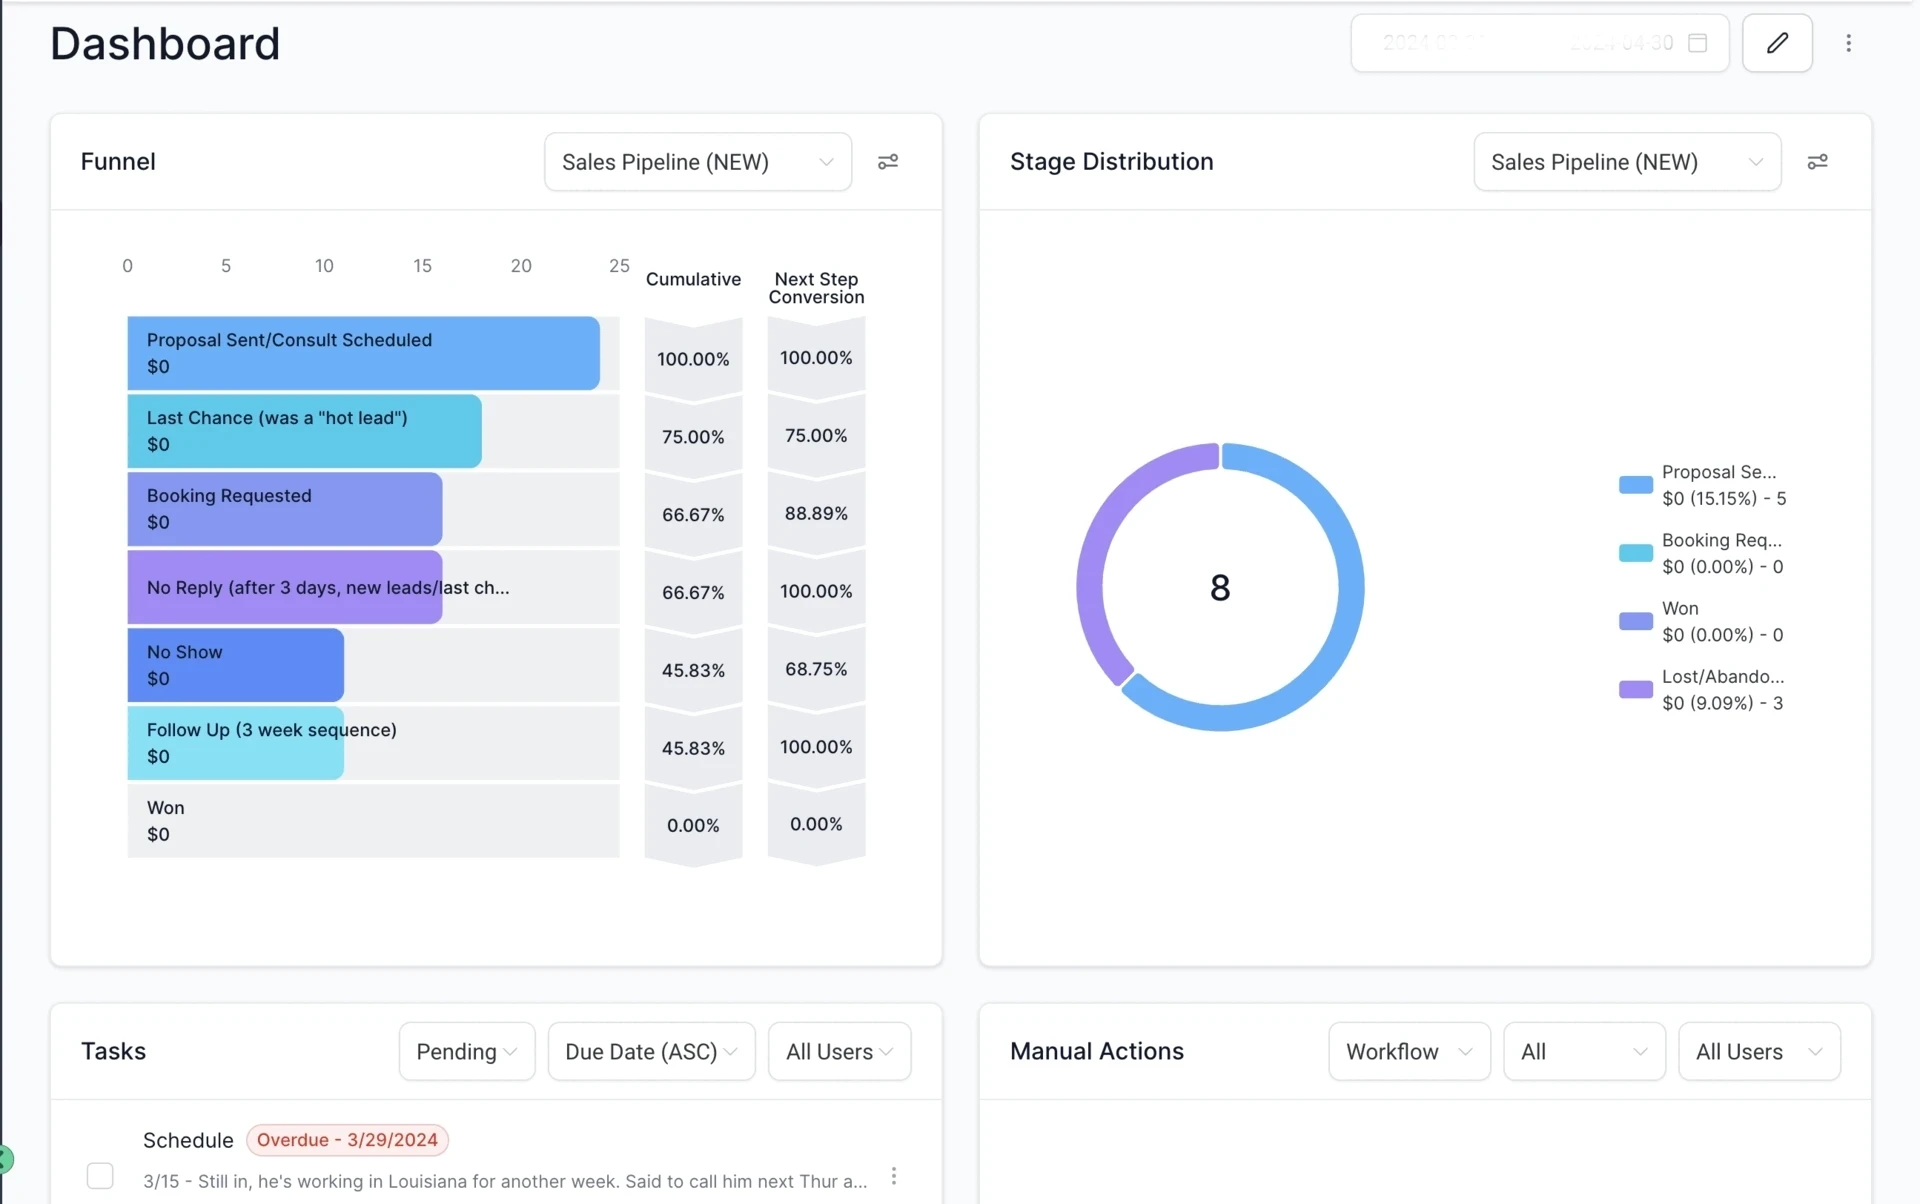Click the Overdue 3/29/2024 badge
Viewport: 1920px width, 1204px height.
[x=347, y=1139]
